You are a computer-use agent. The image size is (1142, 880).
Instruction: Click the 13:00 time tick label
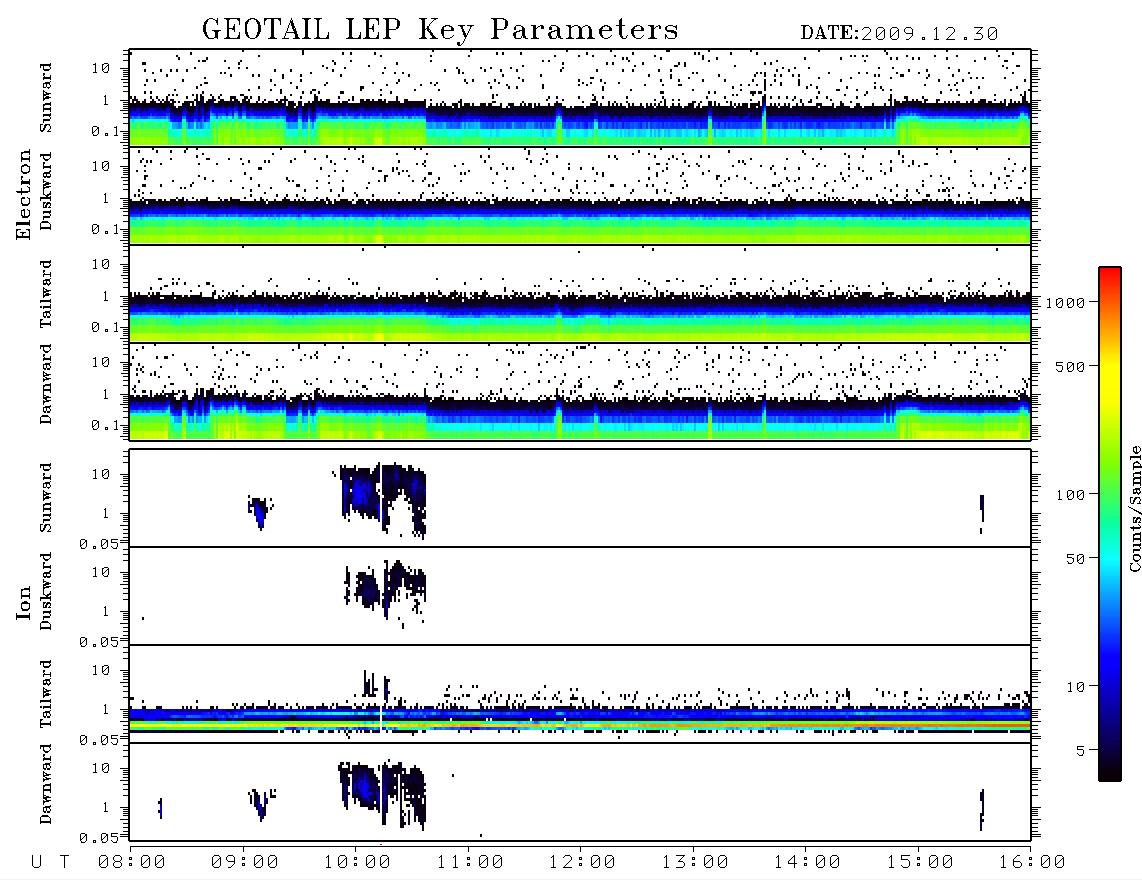pos(695,863)
